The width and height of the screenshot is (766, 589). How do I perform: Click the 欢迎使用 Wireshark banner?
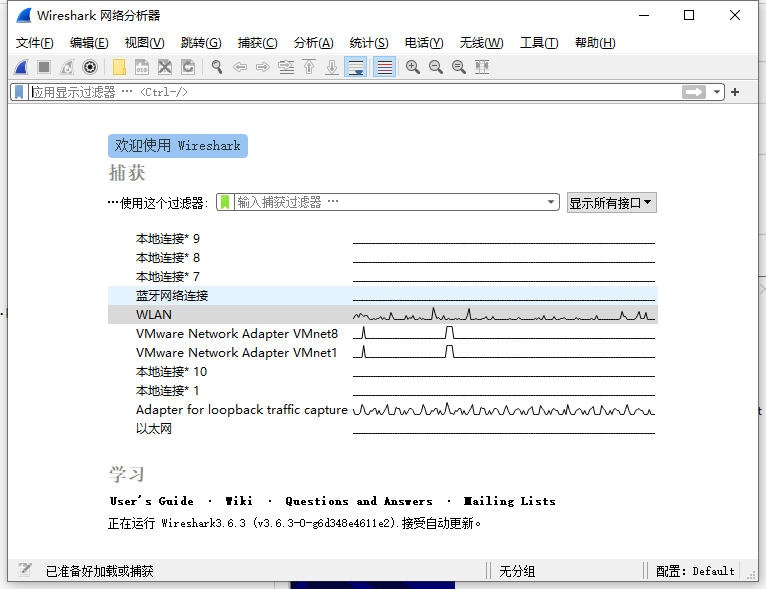coord(178,146)
